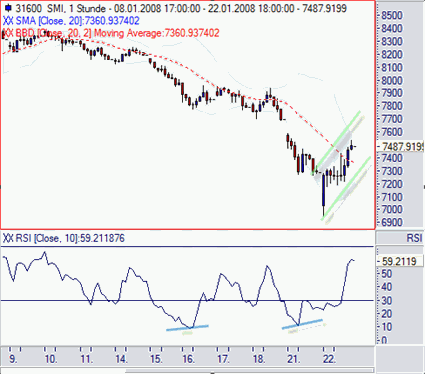Click the date label 17. on time axis
This screenshot has width=425, height=374.
pyautogui.click(x=223, y=359)
